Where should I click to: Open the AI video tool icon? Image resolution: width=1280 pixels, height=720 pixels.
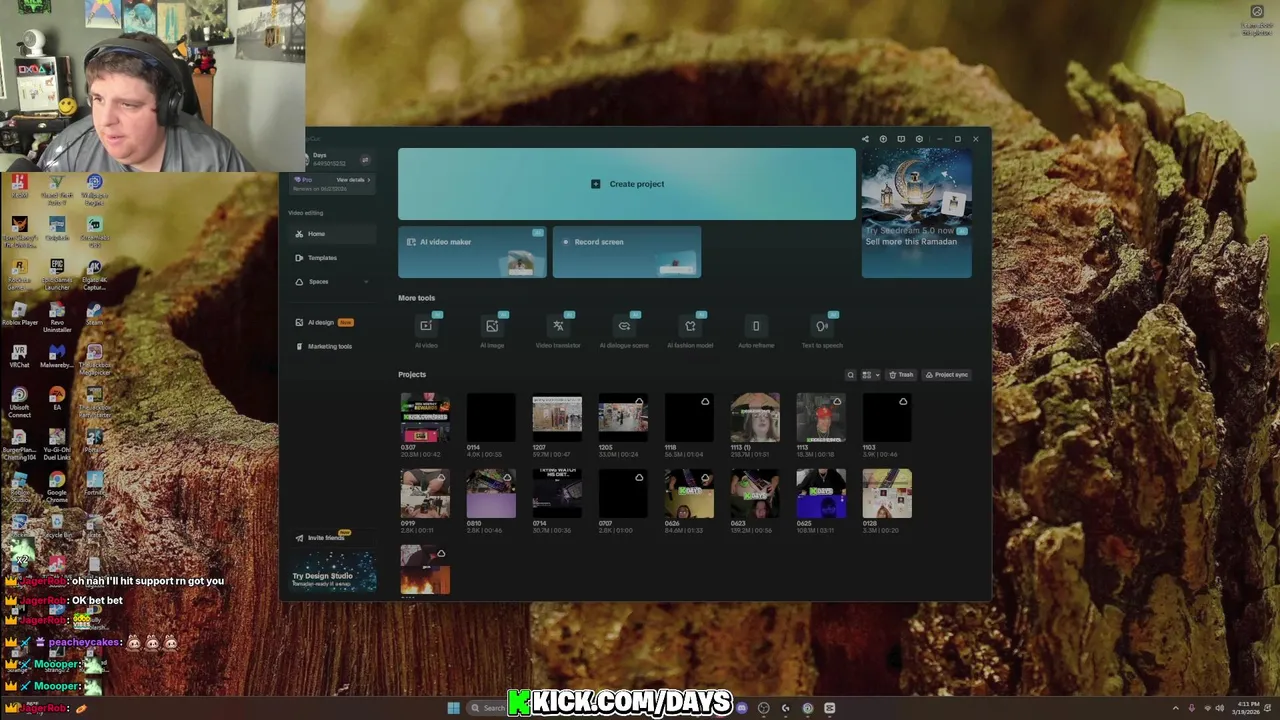(426, 326)
